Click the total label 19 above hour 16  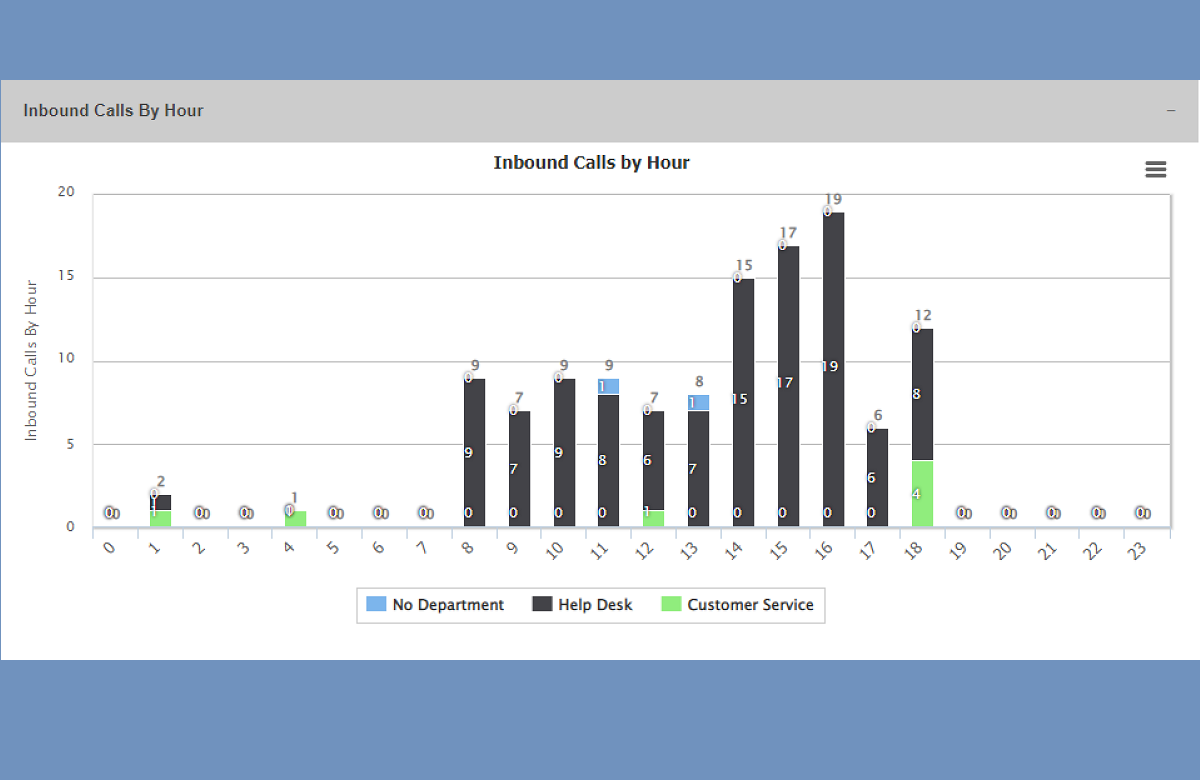tap(833, 200)
